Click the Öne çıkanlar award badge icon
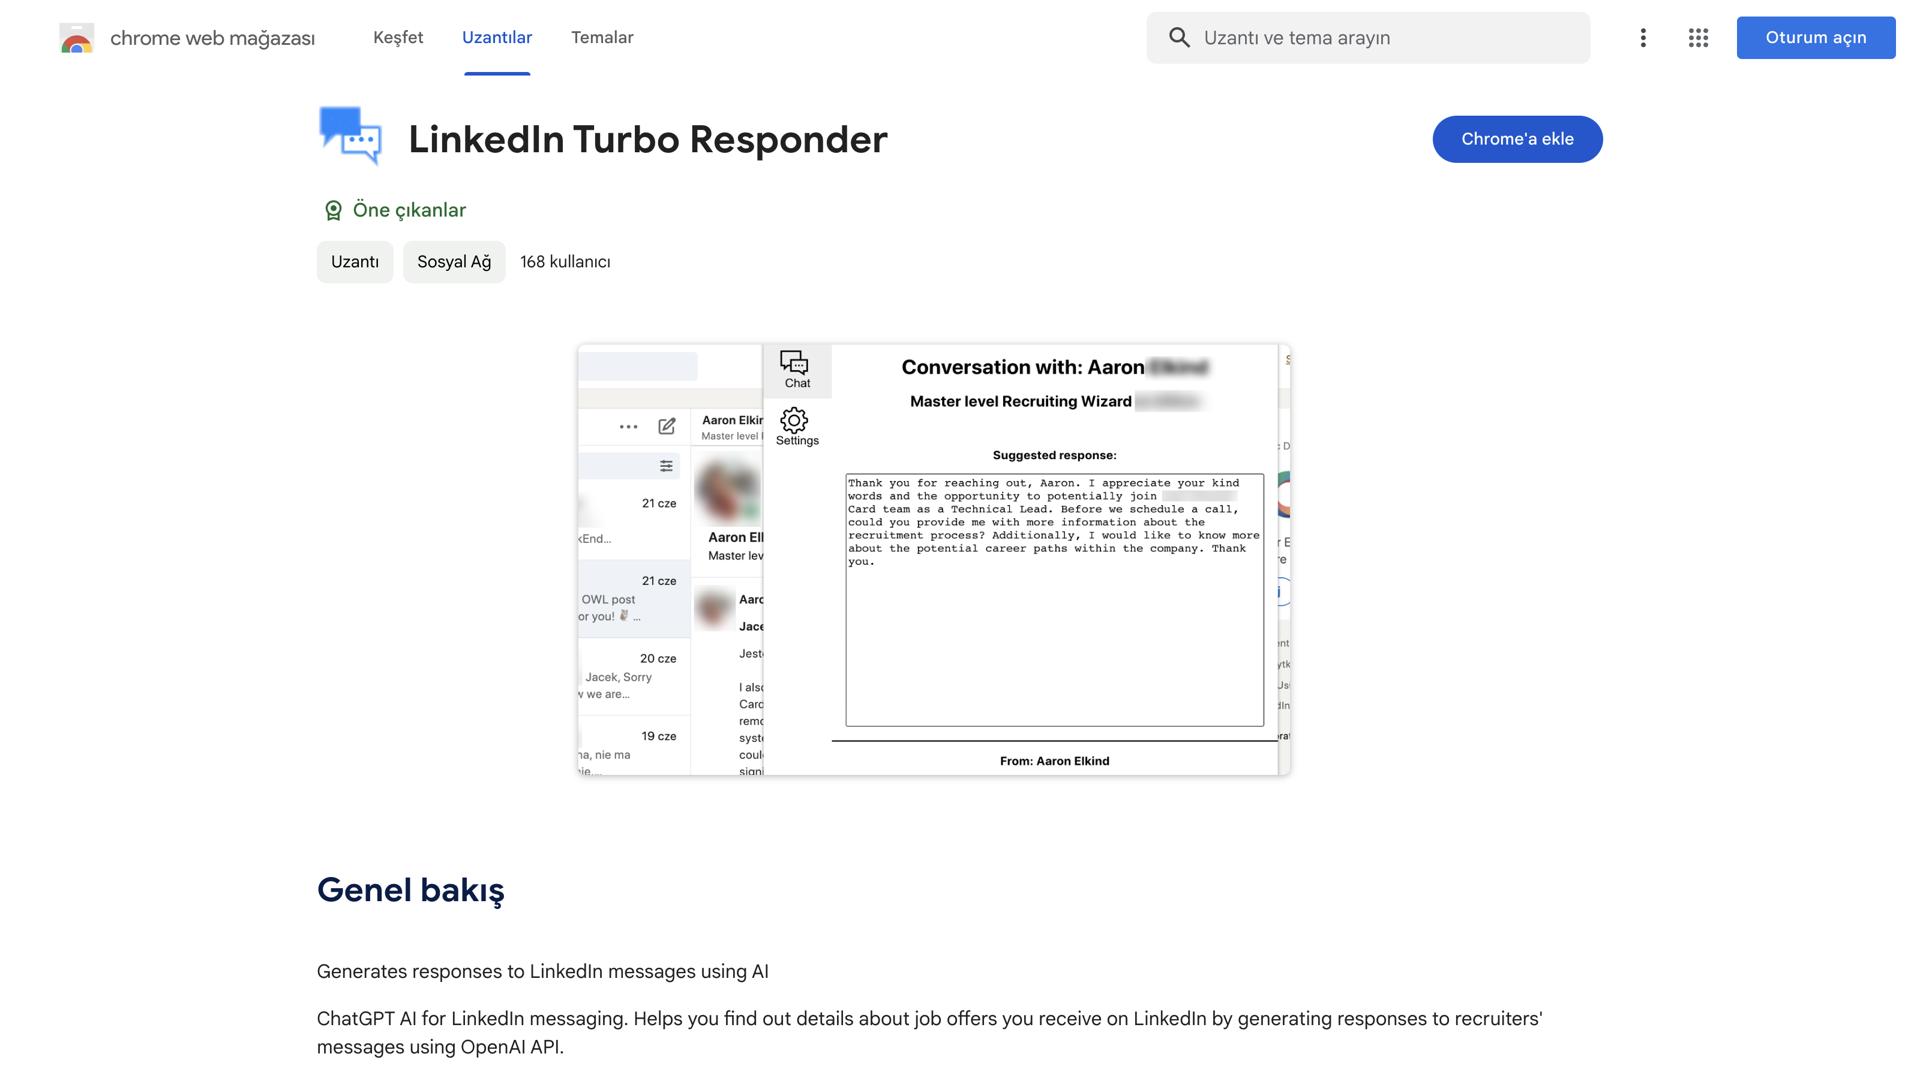The height and width of the screenshot is (1080, 1920). point(332,210)
